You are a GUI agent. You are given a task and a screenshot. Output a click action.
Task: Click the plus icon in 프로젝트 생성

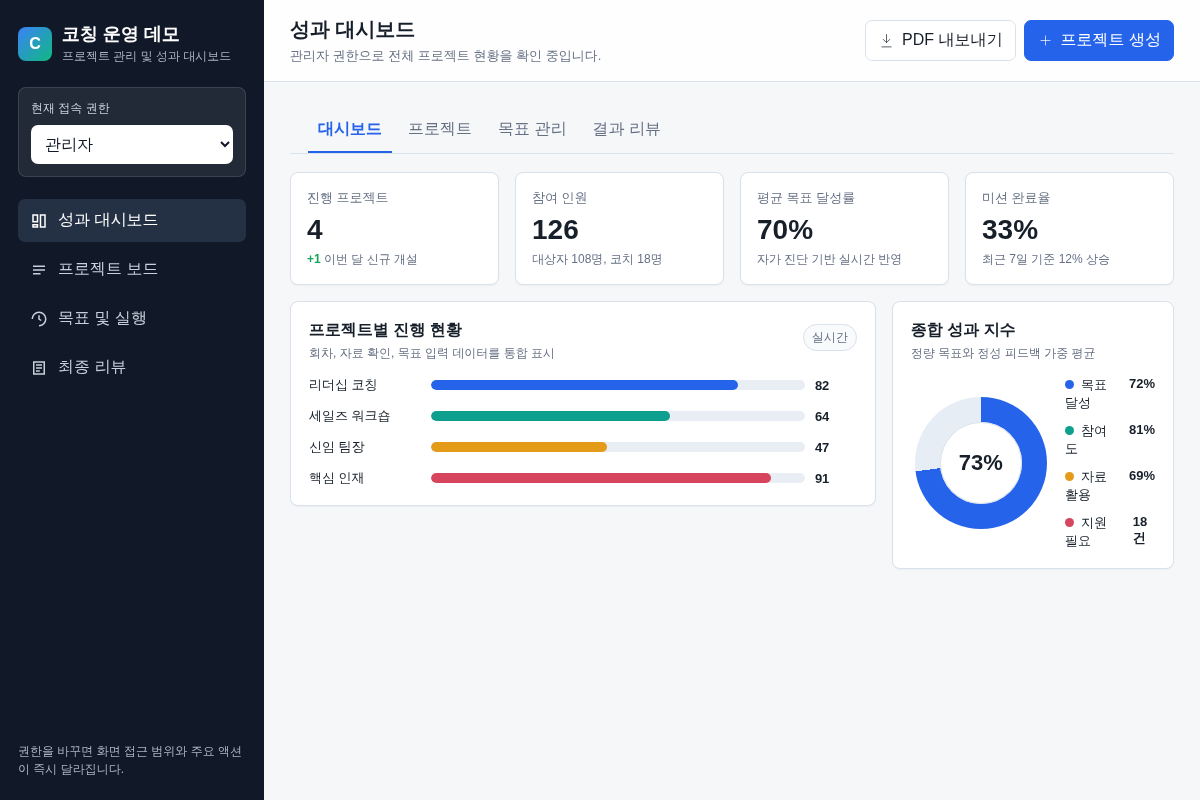click(x=1045, y=41)
